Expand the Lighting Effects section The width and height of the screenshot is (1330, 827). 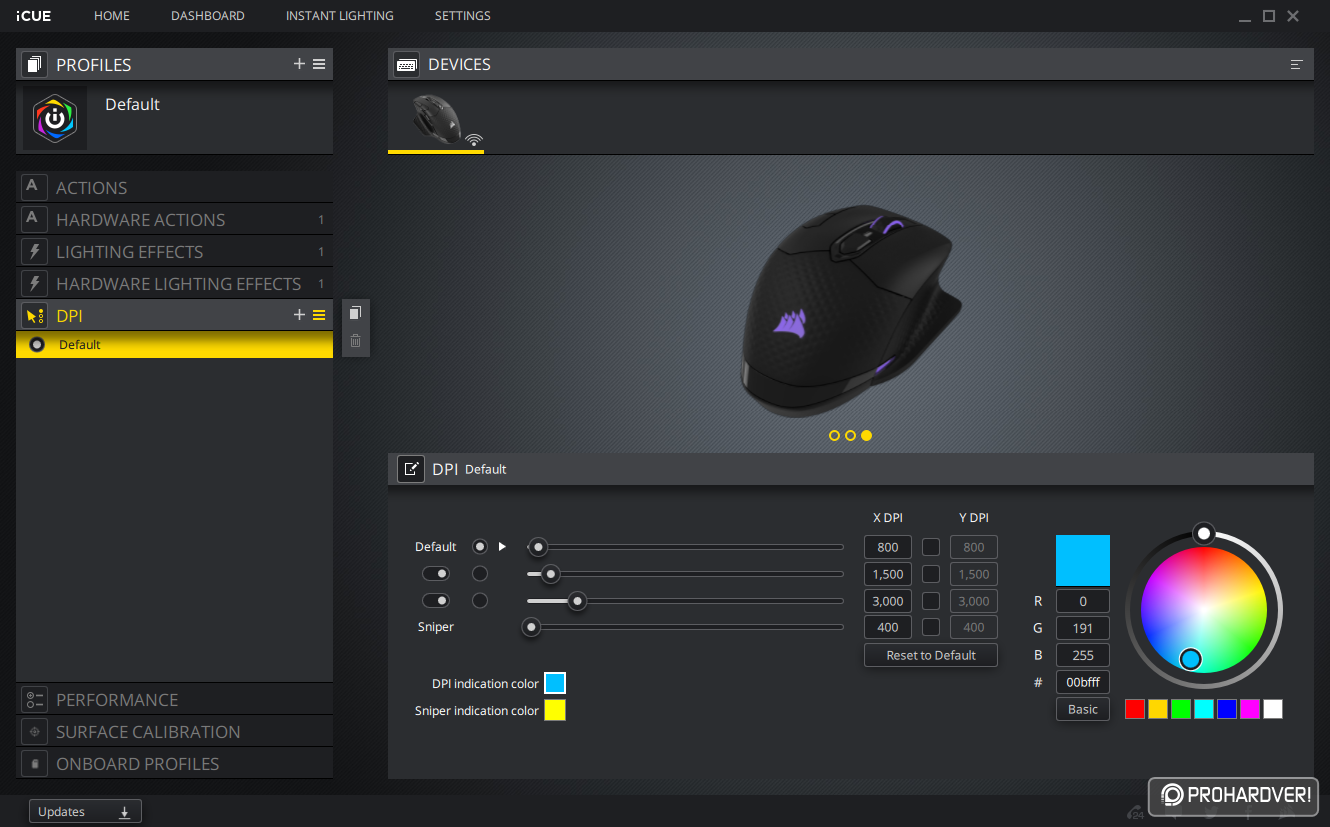[x=175, y=251]
